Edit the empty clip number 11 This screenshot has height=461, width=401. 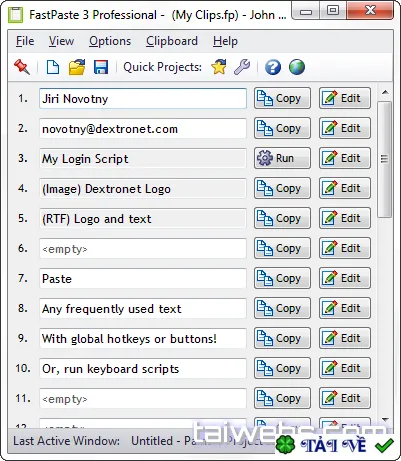pyautogui.click(x=345, y=398)
